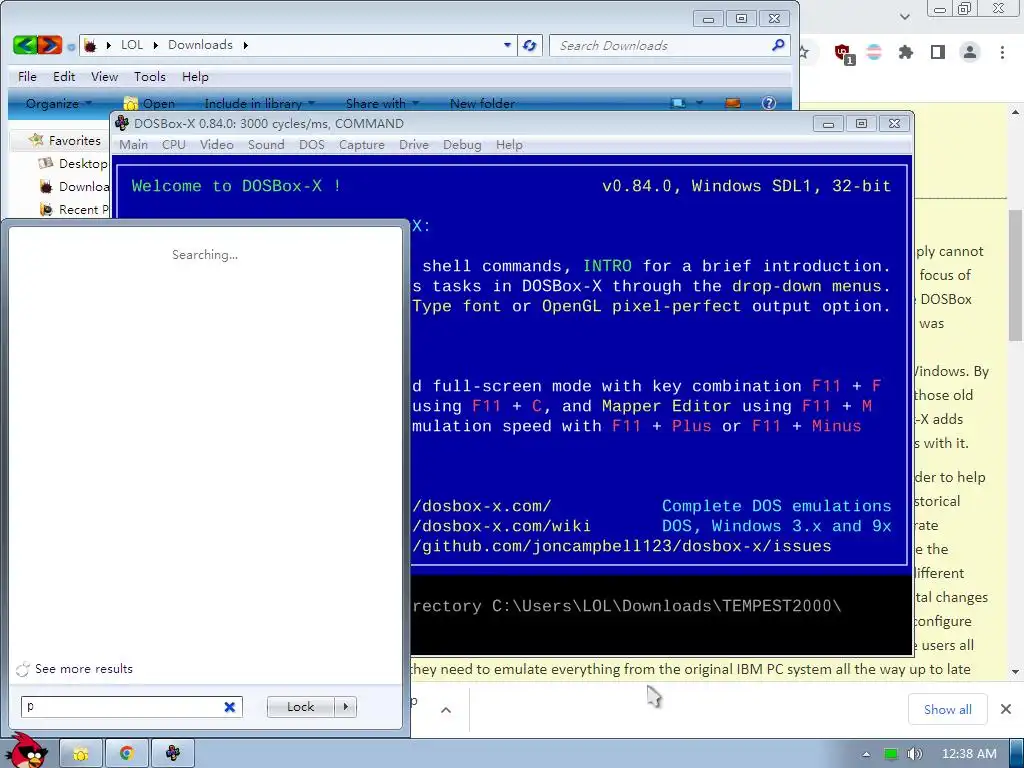Click the magnifier icon in Search Downloads
Image resolution: width=1024 pixels, height=768 pixels.
point(778,45)
